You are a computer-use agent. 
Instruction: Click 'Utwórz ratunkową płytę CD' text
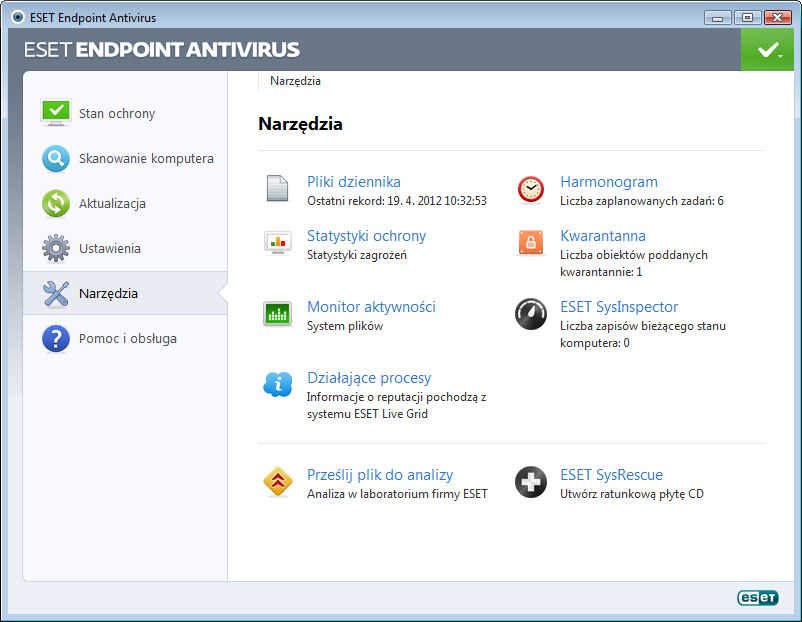coord(632,494)
